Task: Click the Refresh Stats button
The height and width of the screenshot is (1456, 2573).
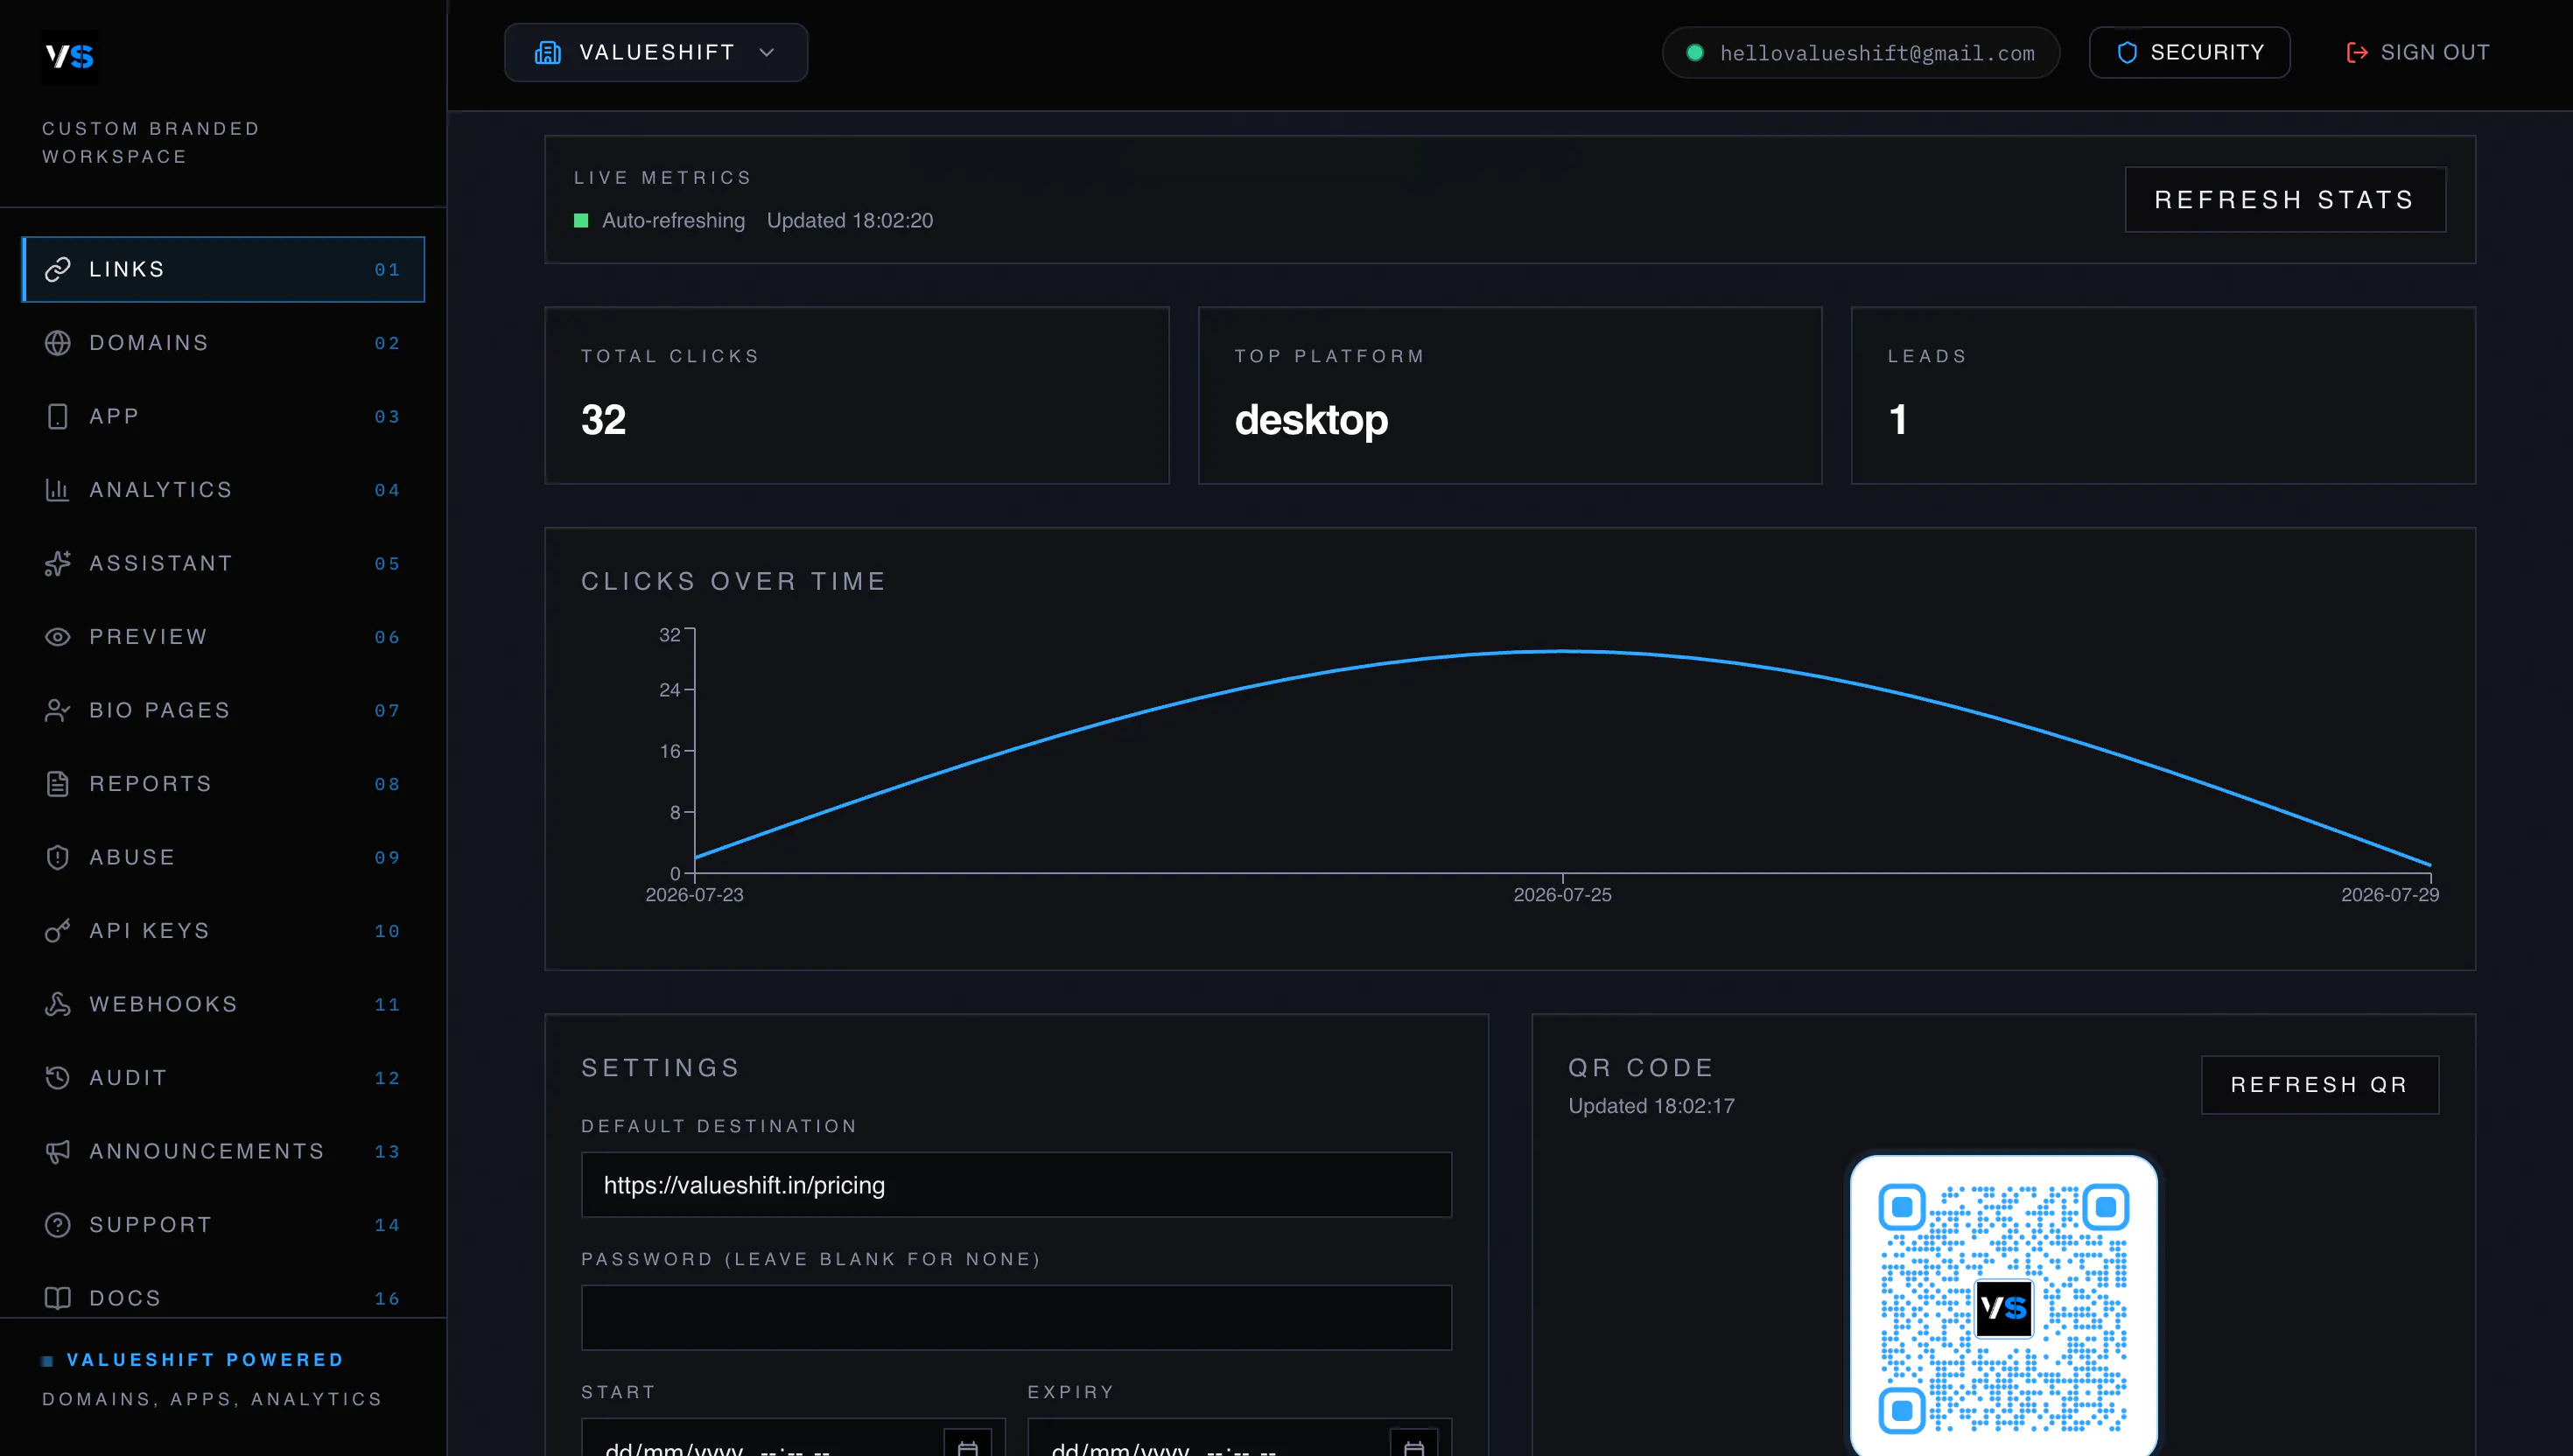Action: (2285, 200)
